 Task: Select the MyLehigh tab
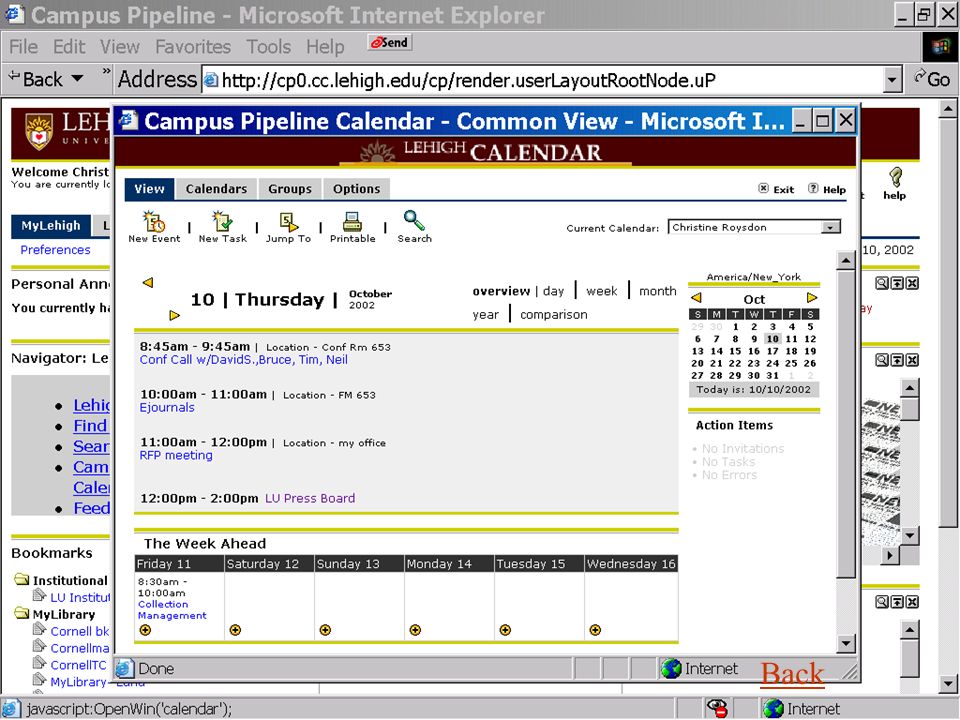(x=51, y=226)
